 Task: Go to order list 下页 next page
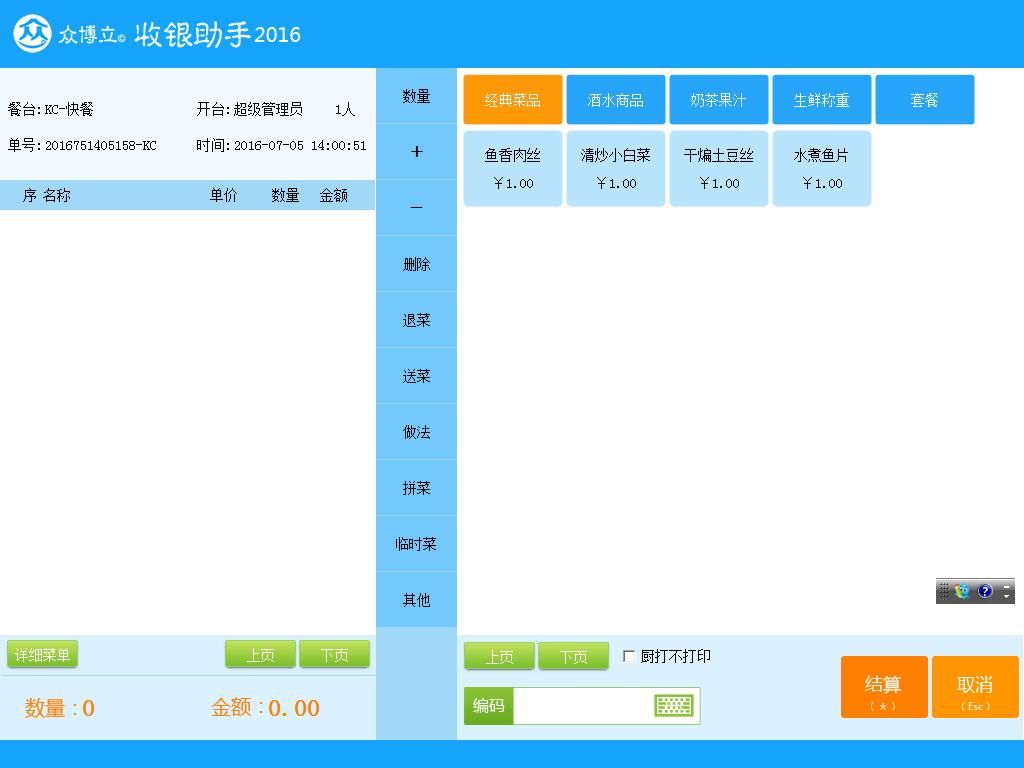334,654
